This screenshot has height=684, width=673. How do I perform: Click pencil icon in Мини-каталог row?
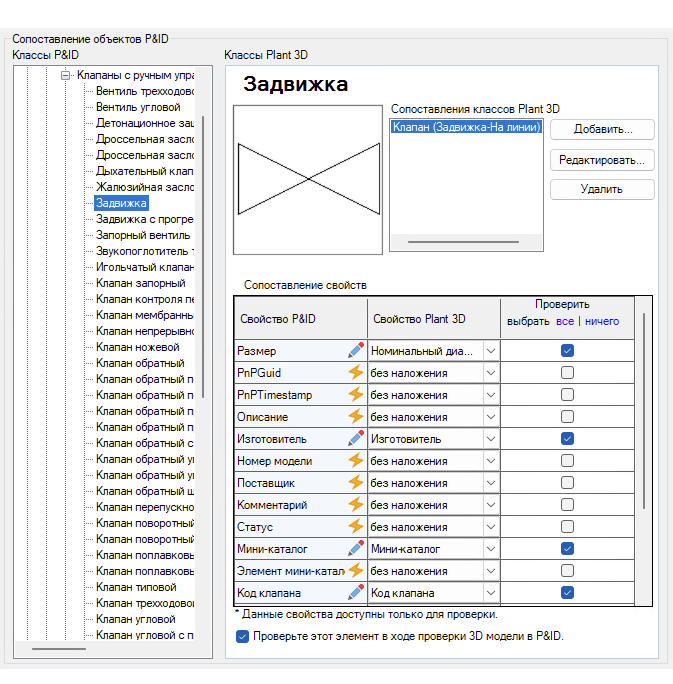click(x=356, y=549)
